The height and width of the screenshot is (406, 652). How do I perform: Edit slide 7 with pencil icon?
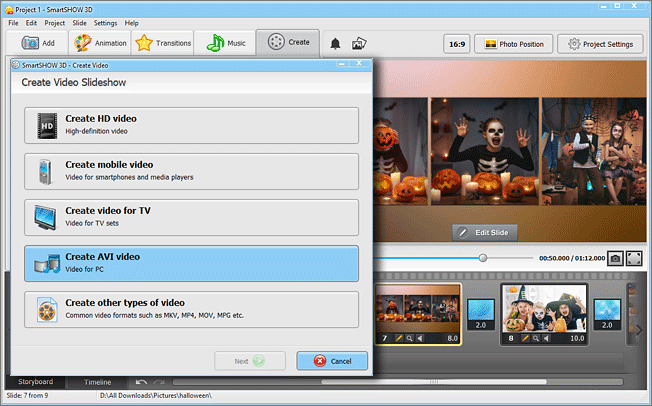398,338
